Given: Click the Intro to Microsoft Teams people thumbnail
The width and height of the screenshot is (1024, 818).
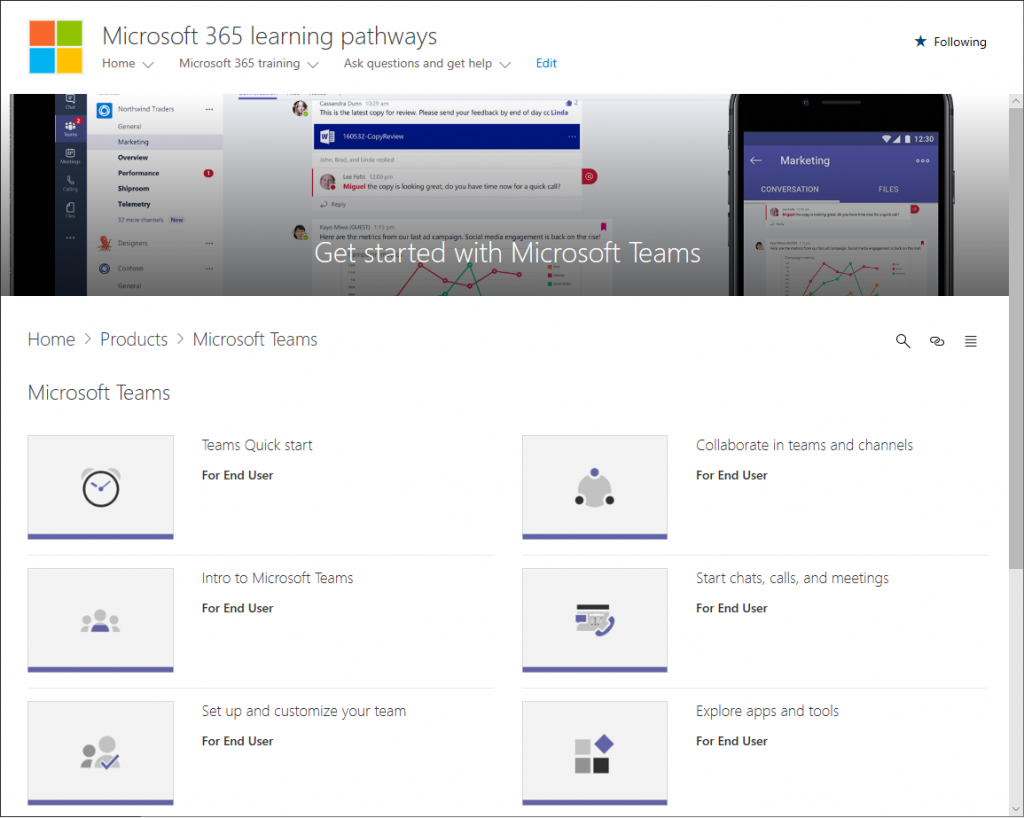Looking at the screenshot, I should coord(101,620).
